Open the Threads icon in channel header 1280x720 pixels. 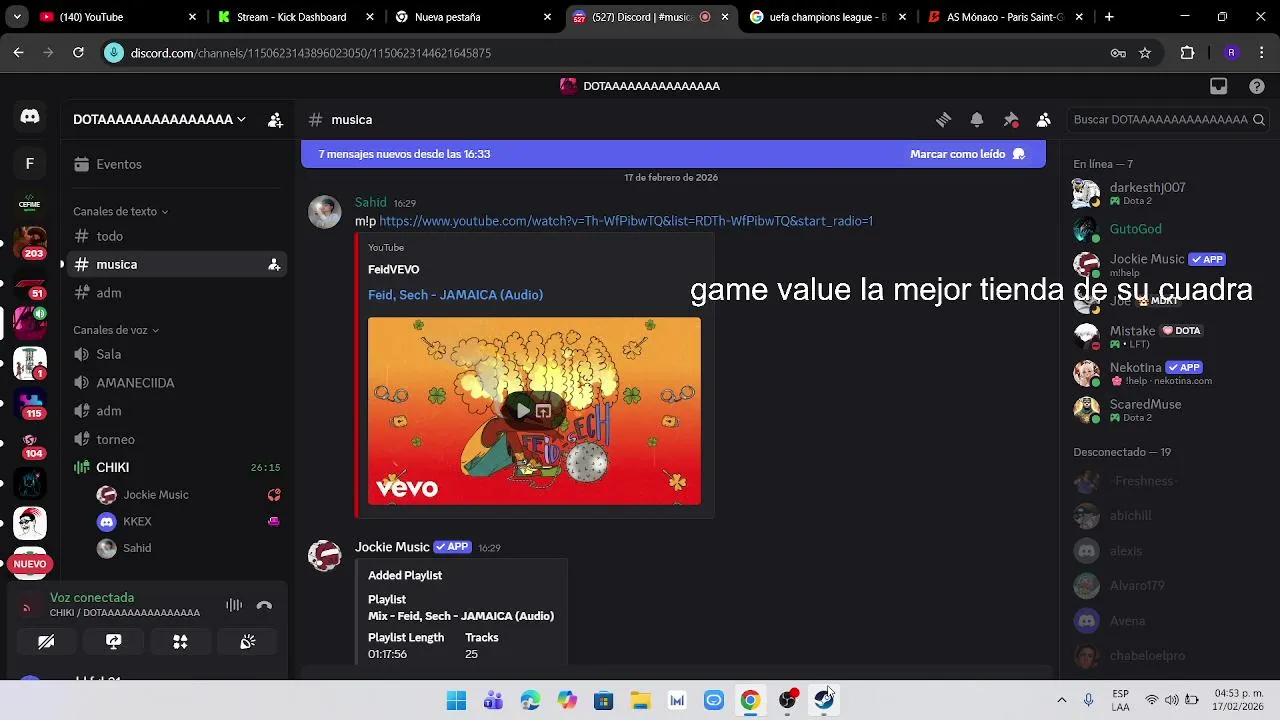tap(943, 120)
